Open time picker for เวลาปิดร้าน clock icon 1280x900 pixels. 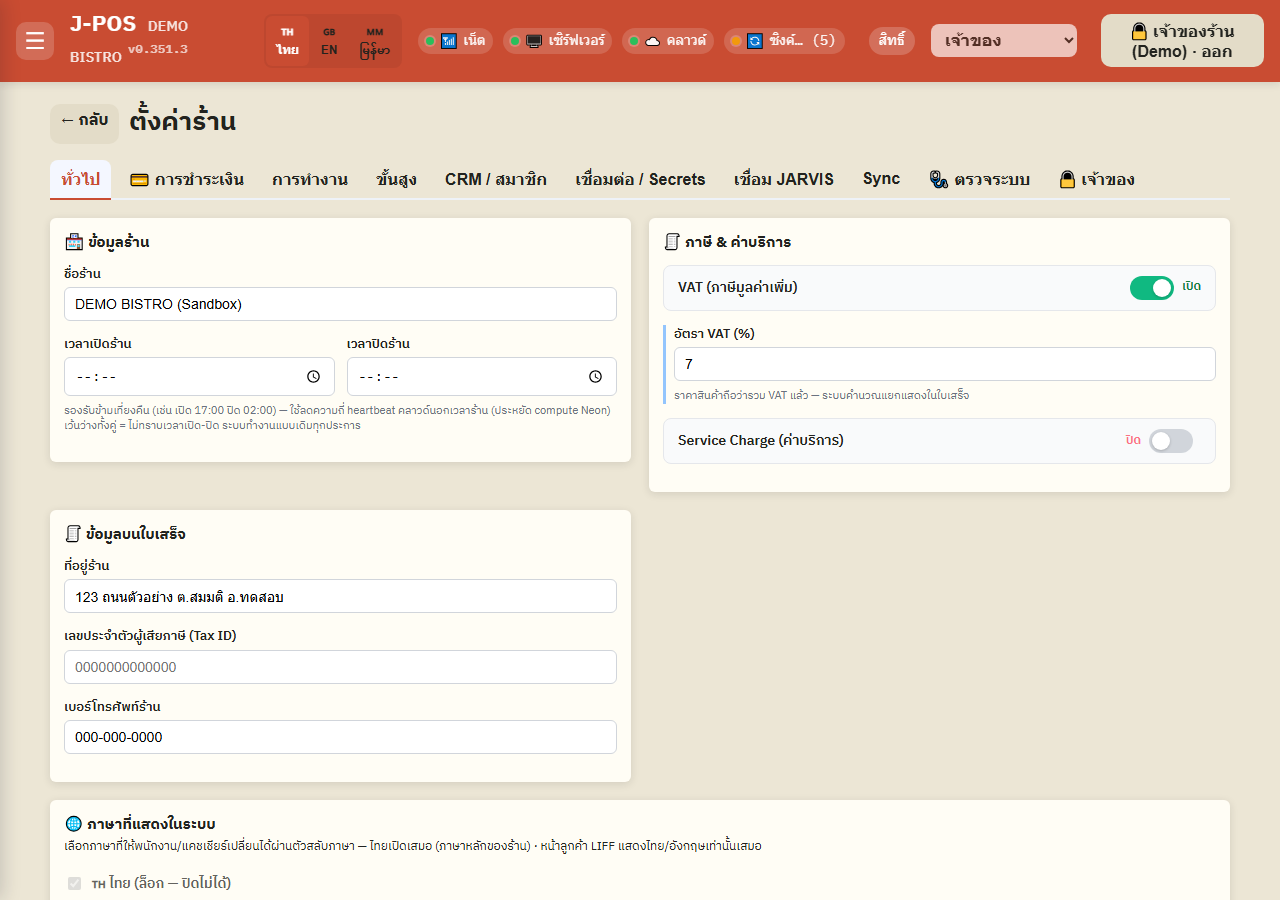595,377
